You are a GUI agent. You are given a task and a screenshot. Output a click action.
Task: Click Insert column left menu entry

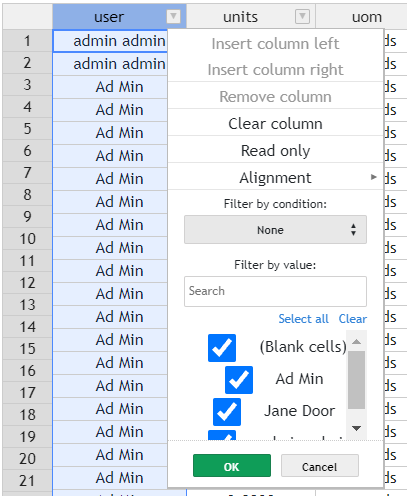[275, 44]
